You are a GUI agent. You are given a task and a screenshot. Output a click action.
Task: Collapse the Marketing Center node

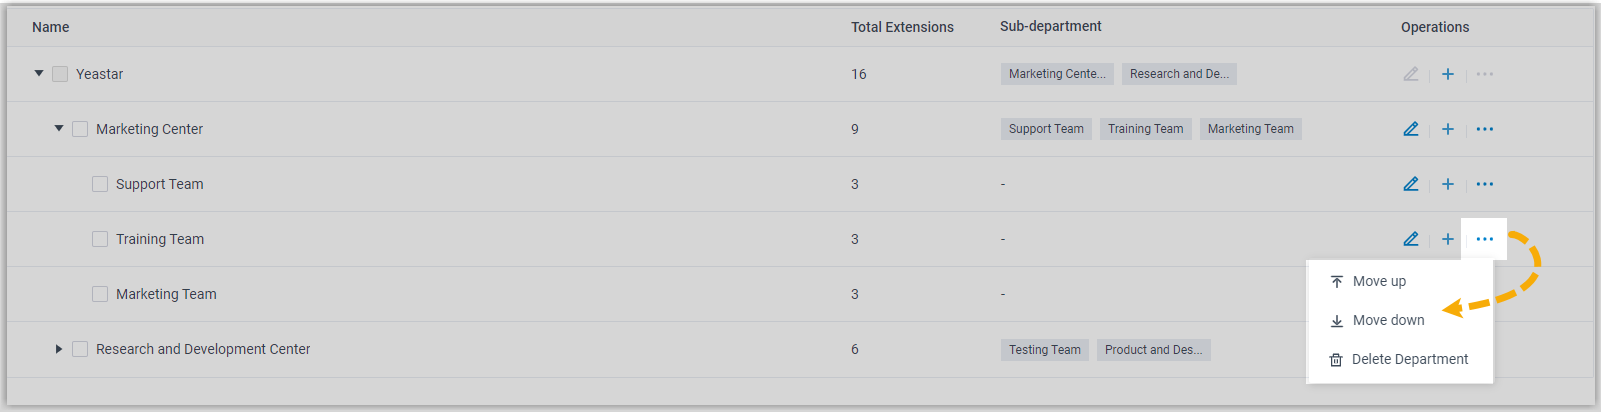coord(59,128)
